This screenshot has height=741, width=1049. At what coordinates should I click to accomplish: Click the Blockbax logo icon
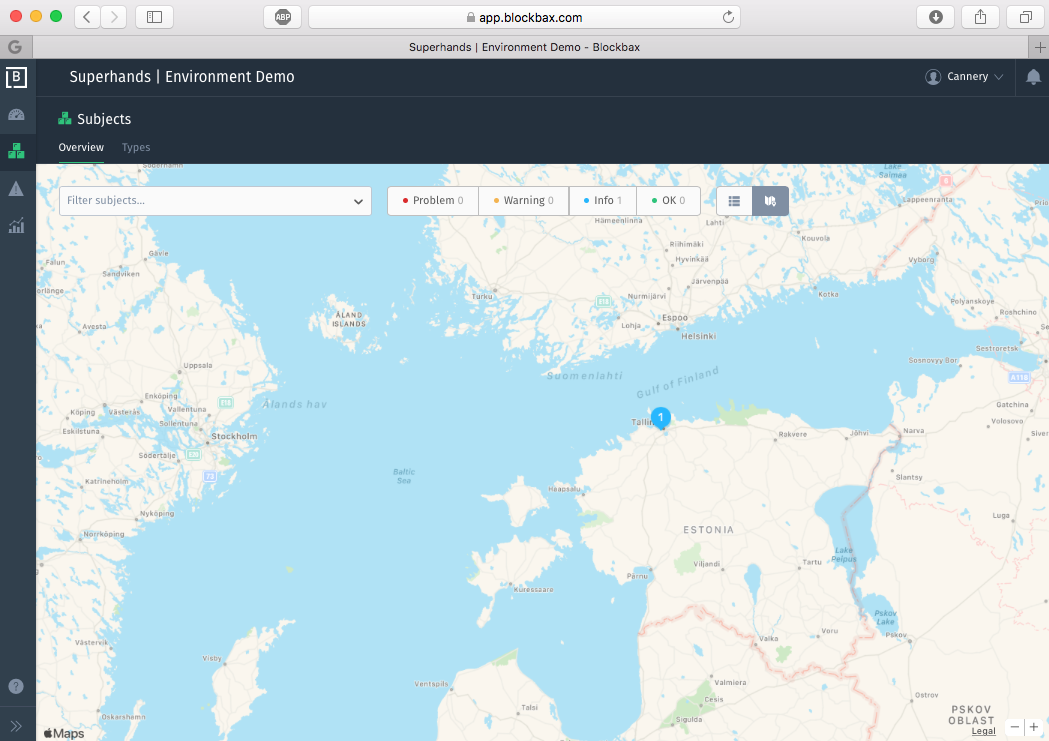tap(16, 78)
